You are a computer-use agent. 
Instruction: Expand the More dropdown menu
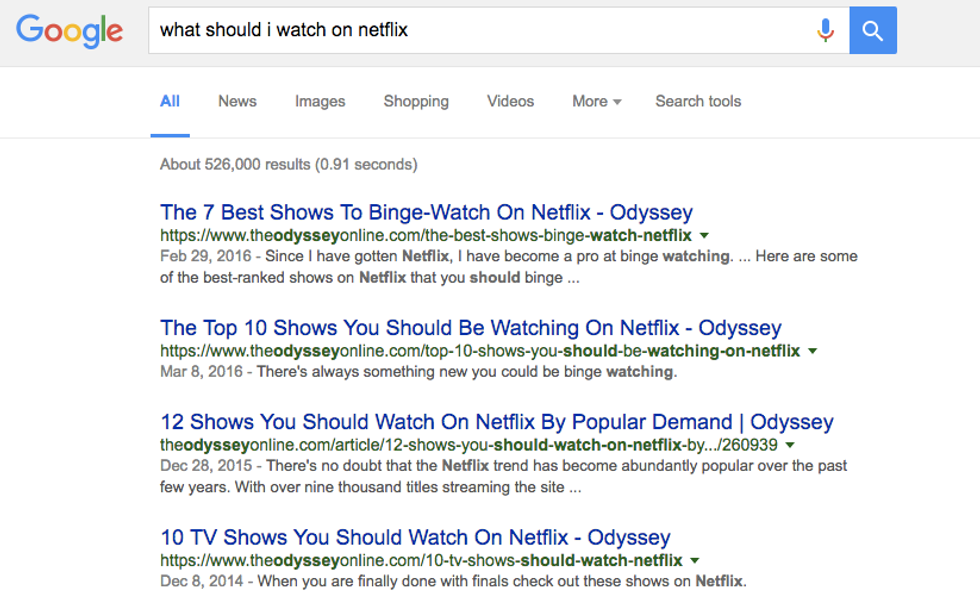tap(596, 101)
